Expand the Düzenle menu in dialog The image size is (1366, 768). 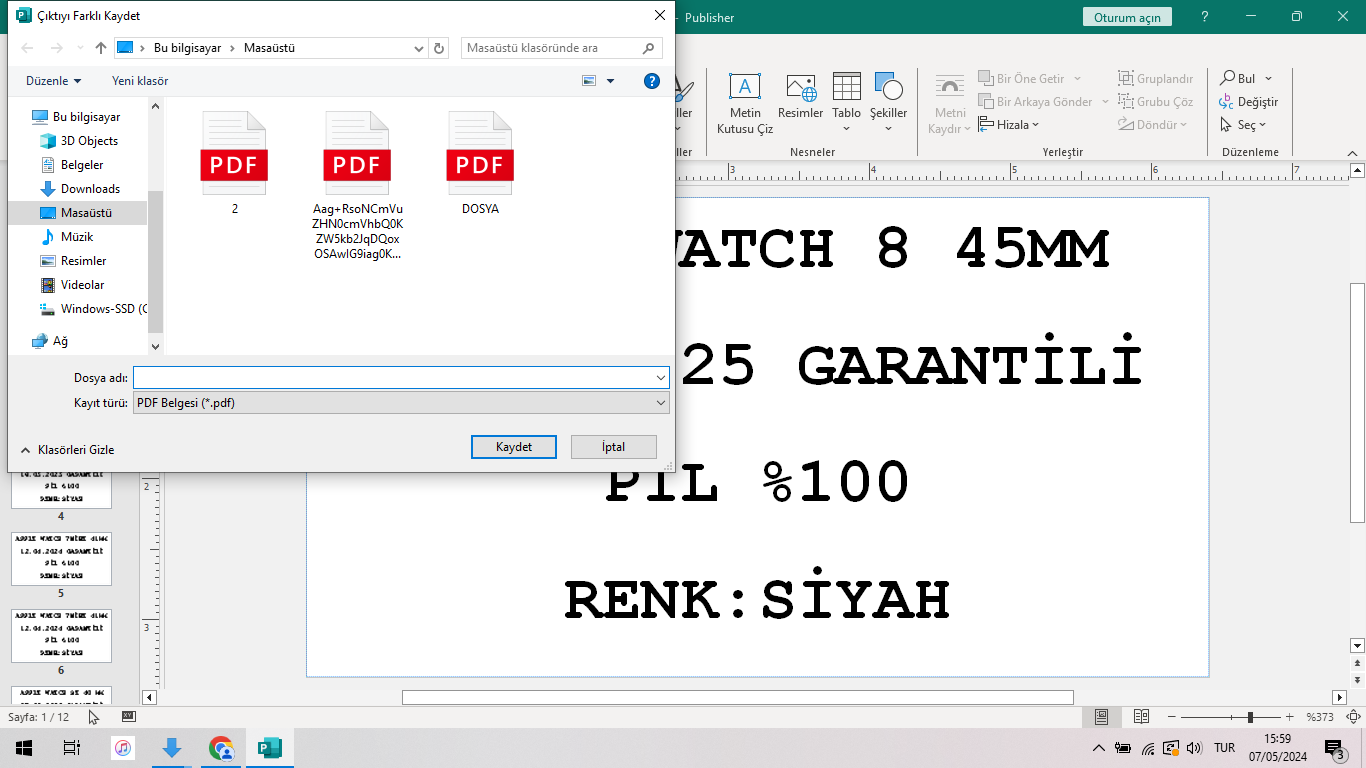(54, 81)
